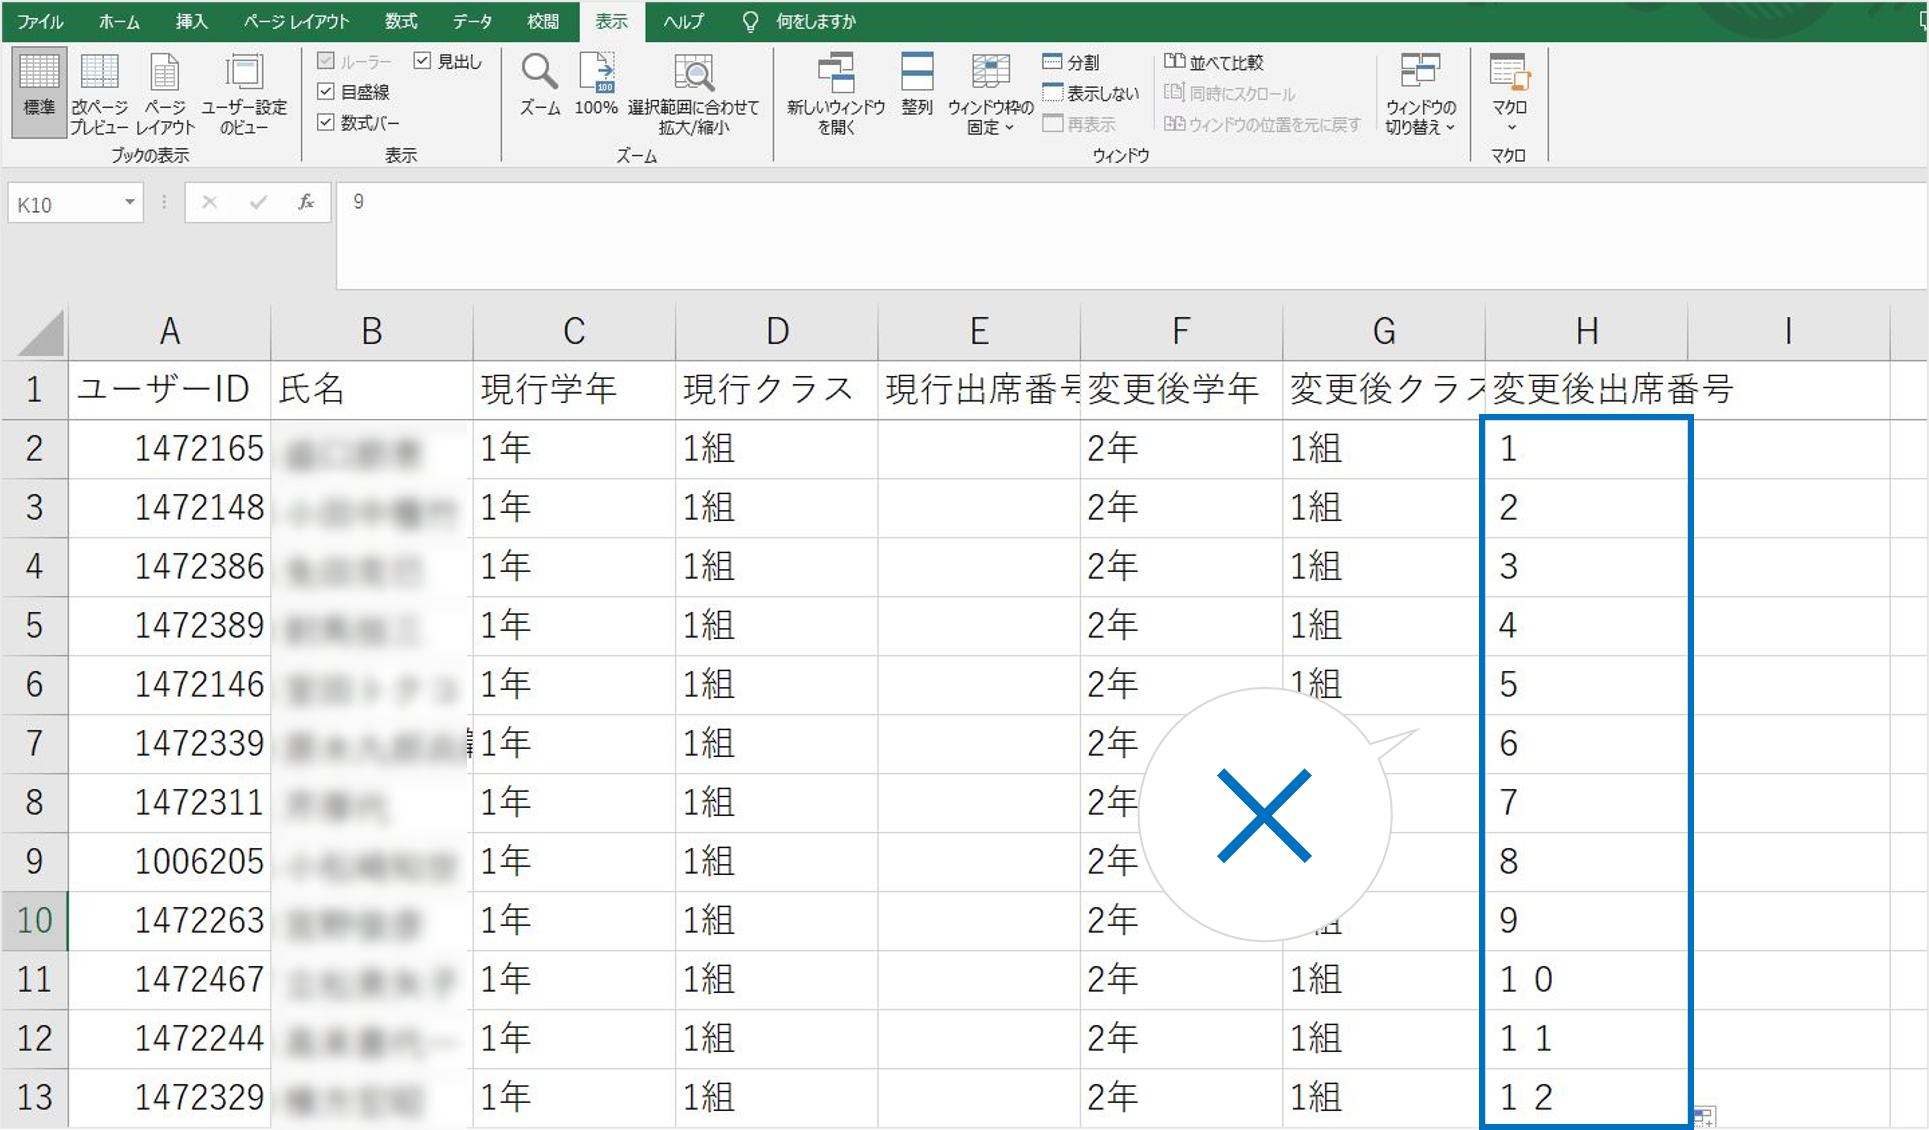Toggle the gridlines (目盛線) checkbox
Screen dimensions: 1929x1130
click(326, 92)
